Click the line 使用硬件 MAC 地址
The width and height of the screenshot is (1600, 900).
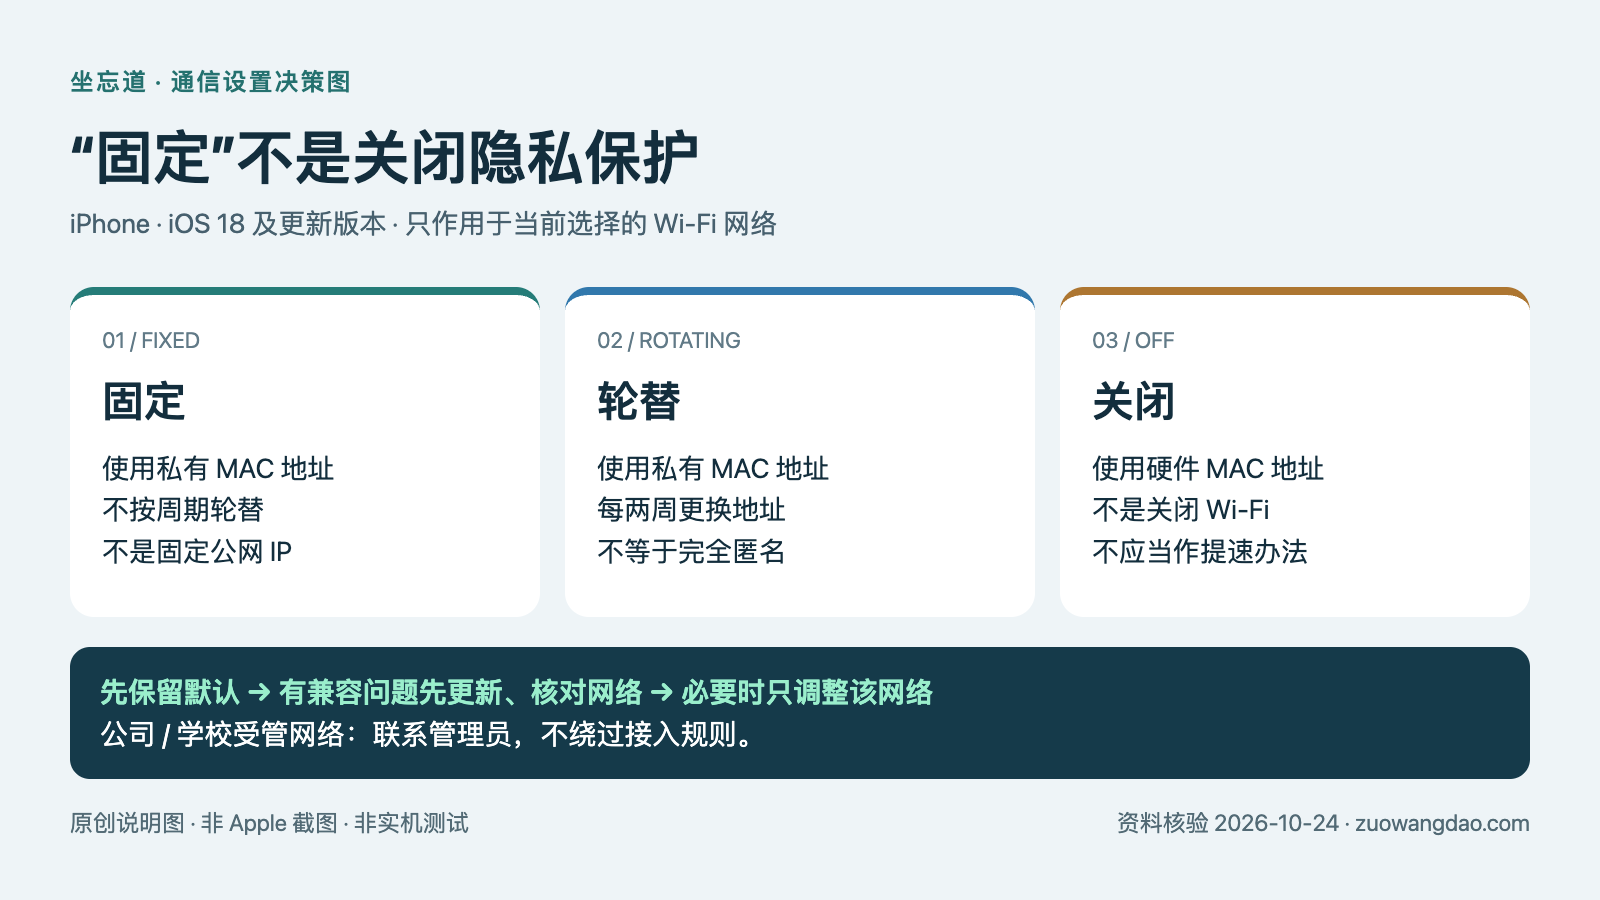(x=1208, y=469)
